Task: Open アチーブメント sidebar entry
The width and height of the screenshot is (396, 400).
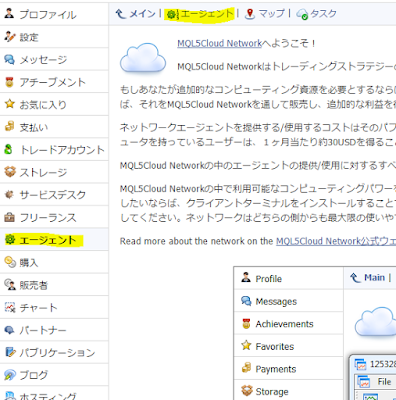Action: (x=54, y=82)
